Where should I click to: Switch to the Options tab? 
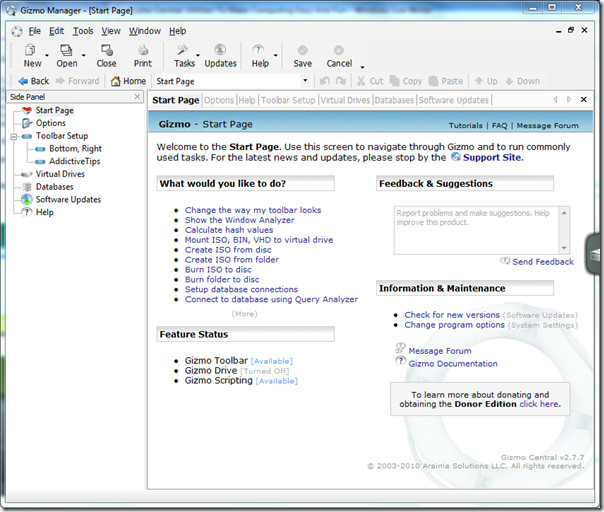point(219,100)
